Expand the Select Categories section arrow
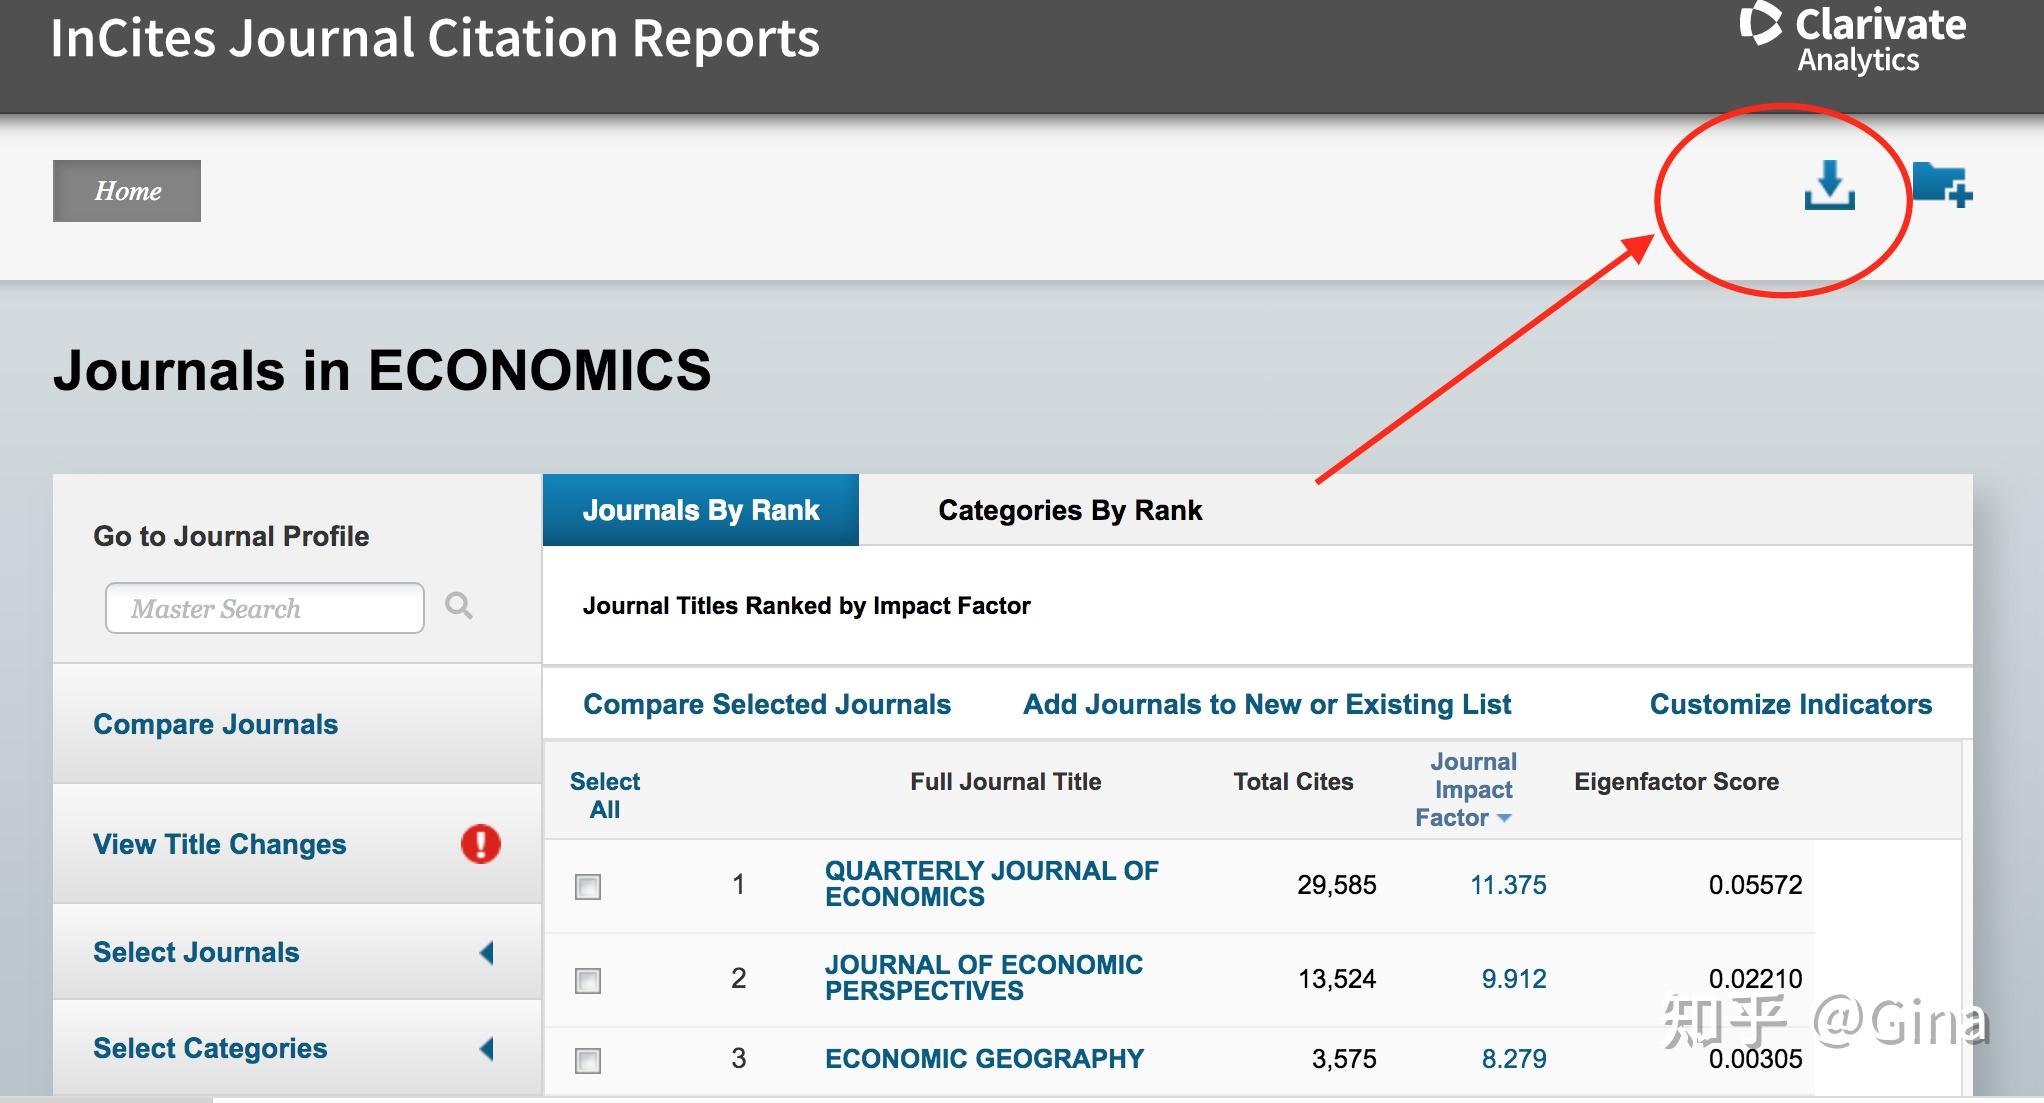 (487, 1049)
